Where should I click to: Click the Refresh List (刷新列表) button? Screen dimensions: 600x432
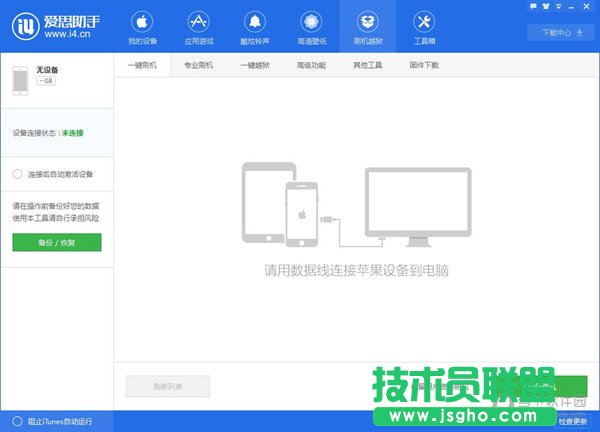click(168, 386)
